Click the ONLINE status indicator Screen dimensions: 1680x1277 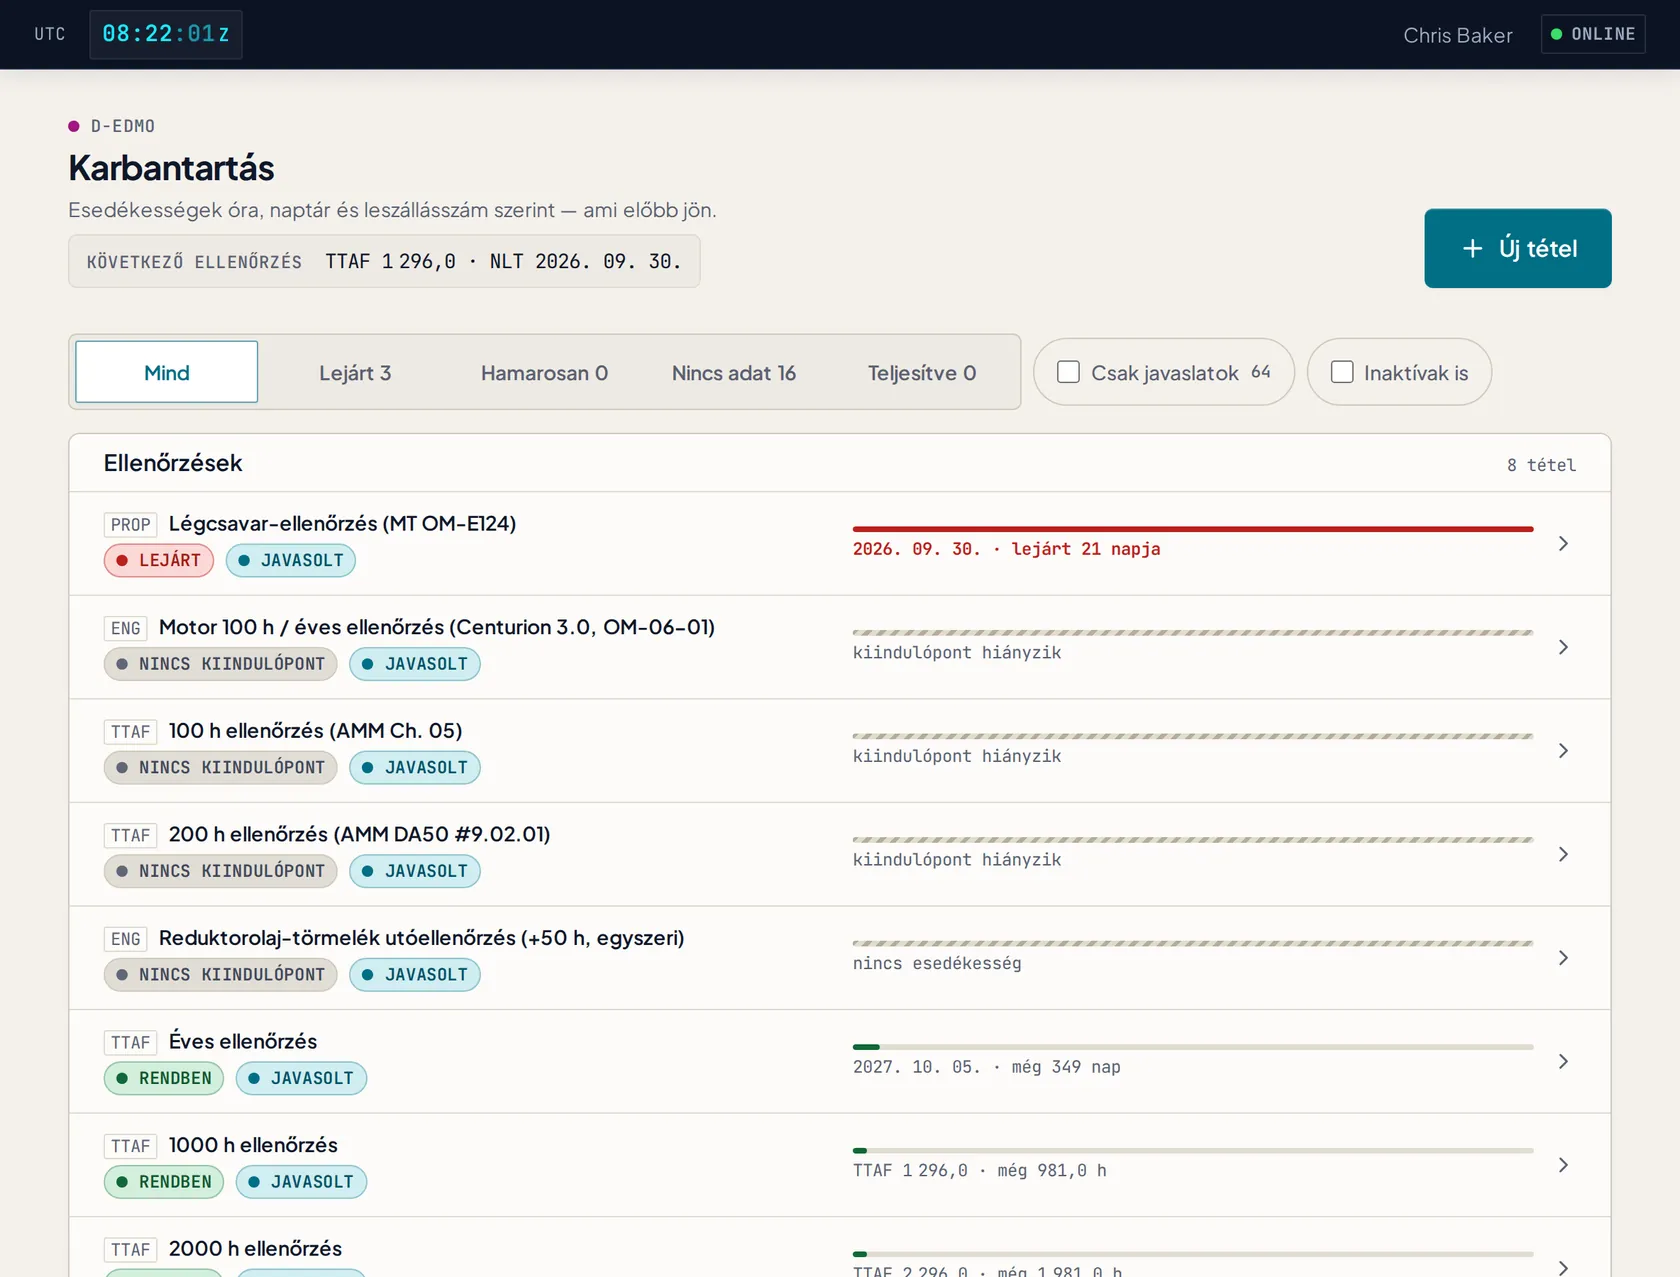[x=1593, y=34]
